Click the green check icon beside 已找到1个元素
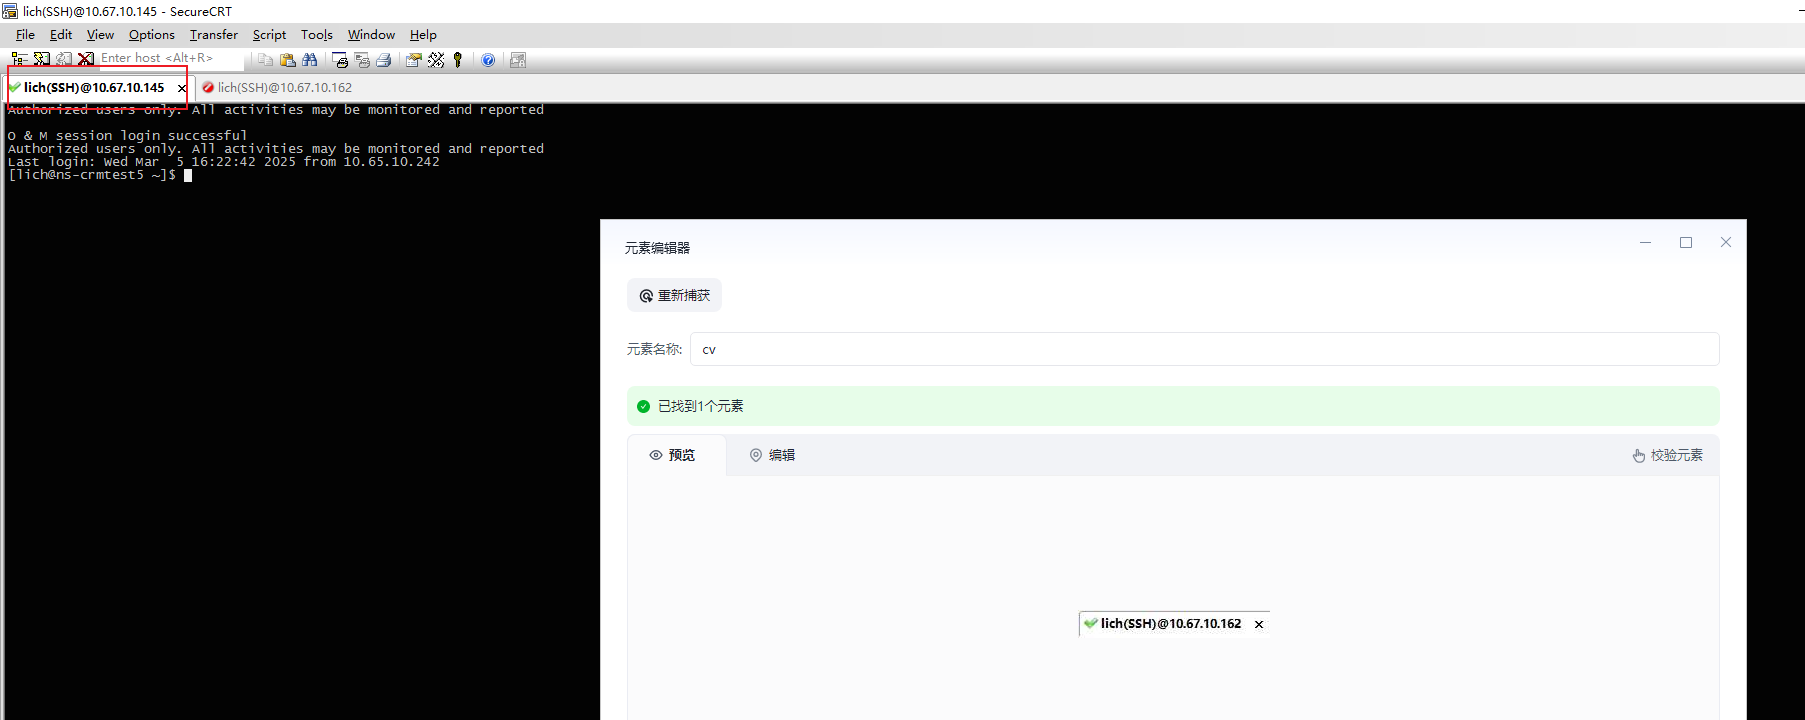This screenshot has height=720, width=1805. point(643,406)
